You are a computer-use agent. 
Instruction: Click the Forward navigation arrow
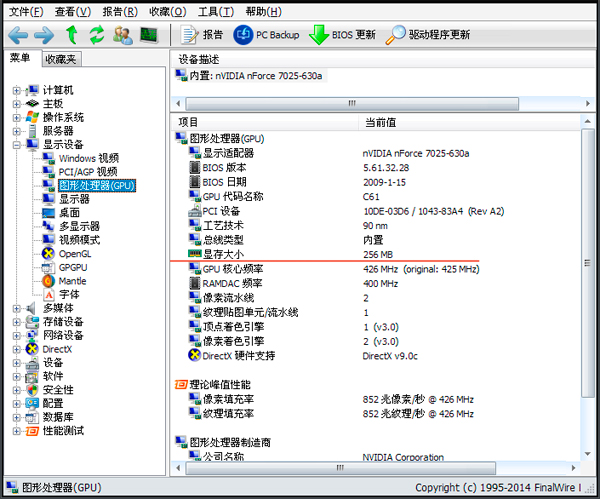[x=44, y=35]
